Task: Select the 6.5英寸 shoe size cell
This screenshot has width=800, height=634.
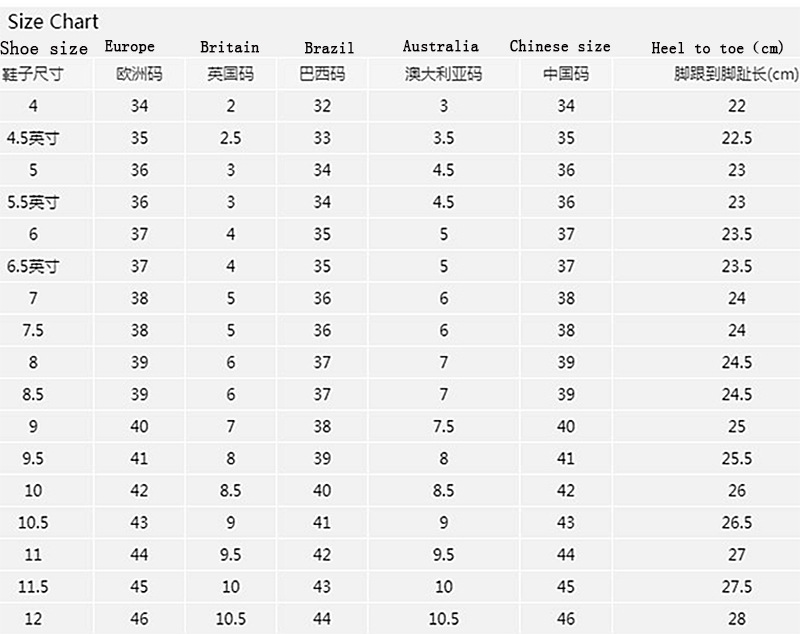Action: coord(33,266)
